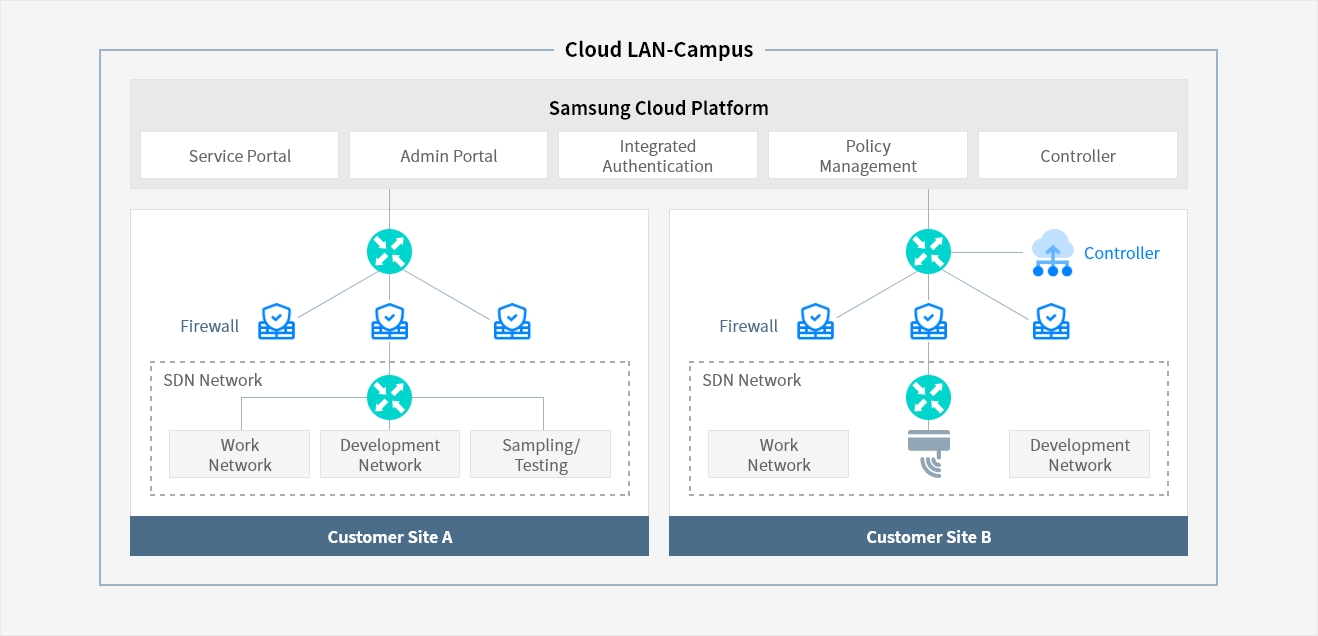The width and height of the screenshot is (1318, 636).
Task: Select the rightmost firewall icon in Site A
Action: pos(512,322)
